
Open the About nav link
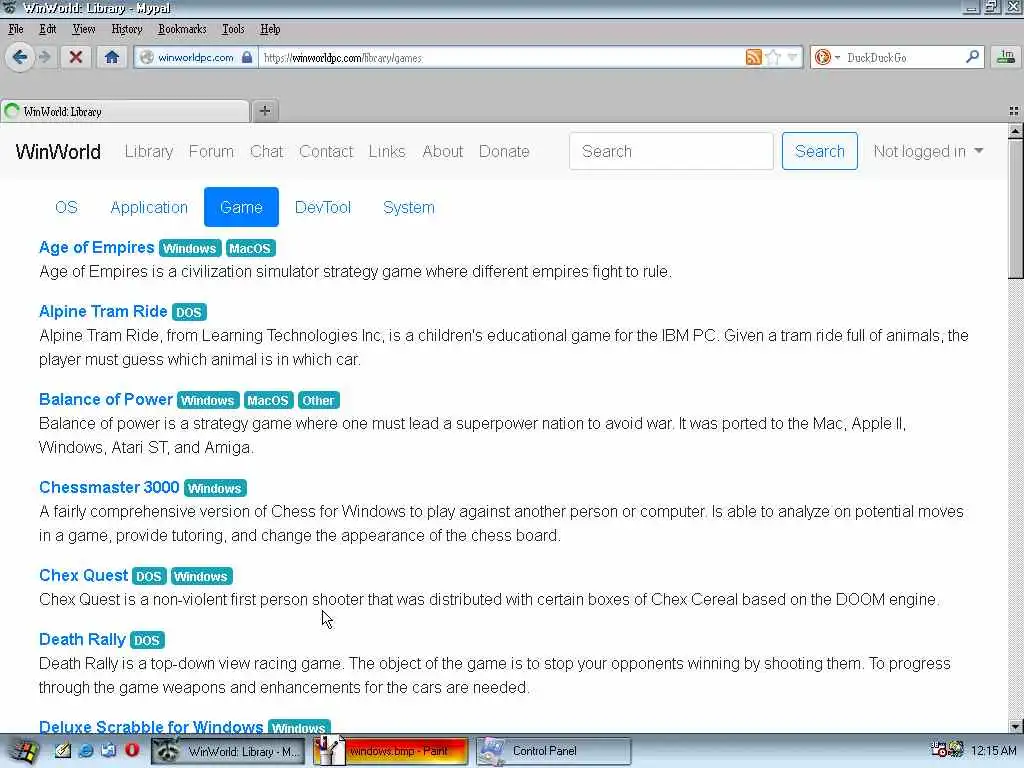coord(442,152)
